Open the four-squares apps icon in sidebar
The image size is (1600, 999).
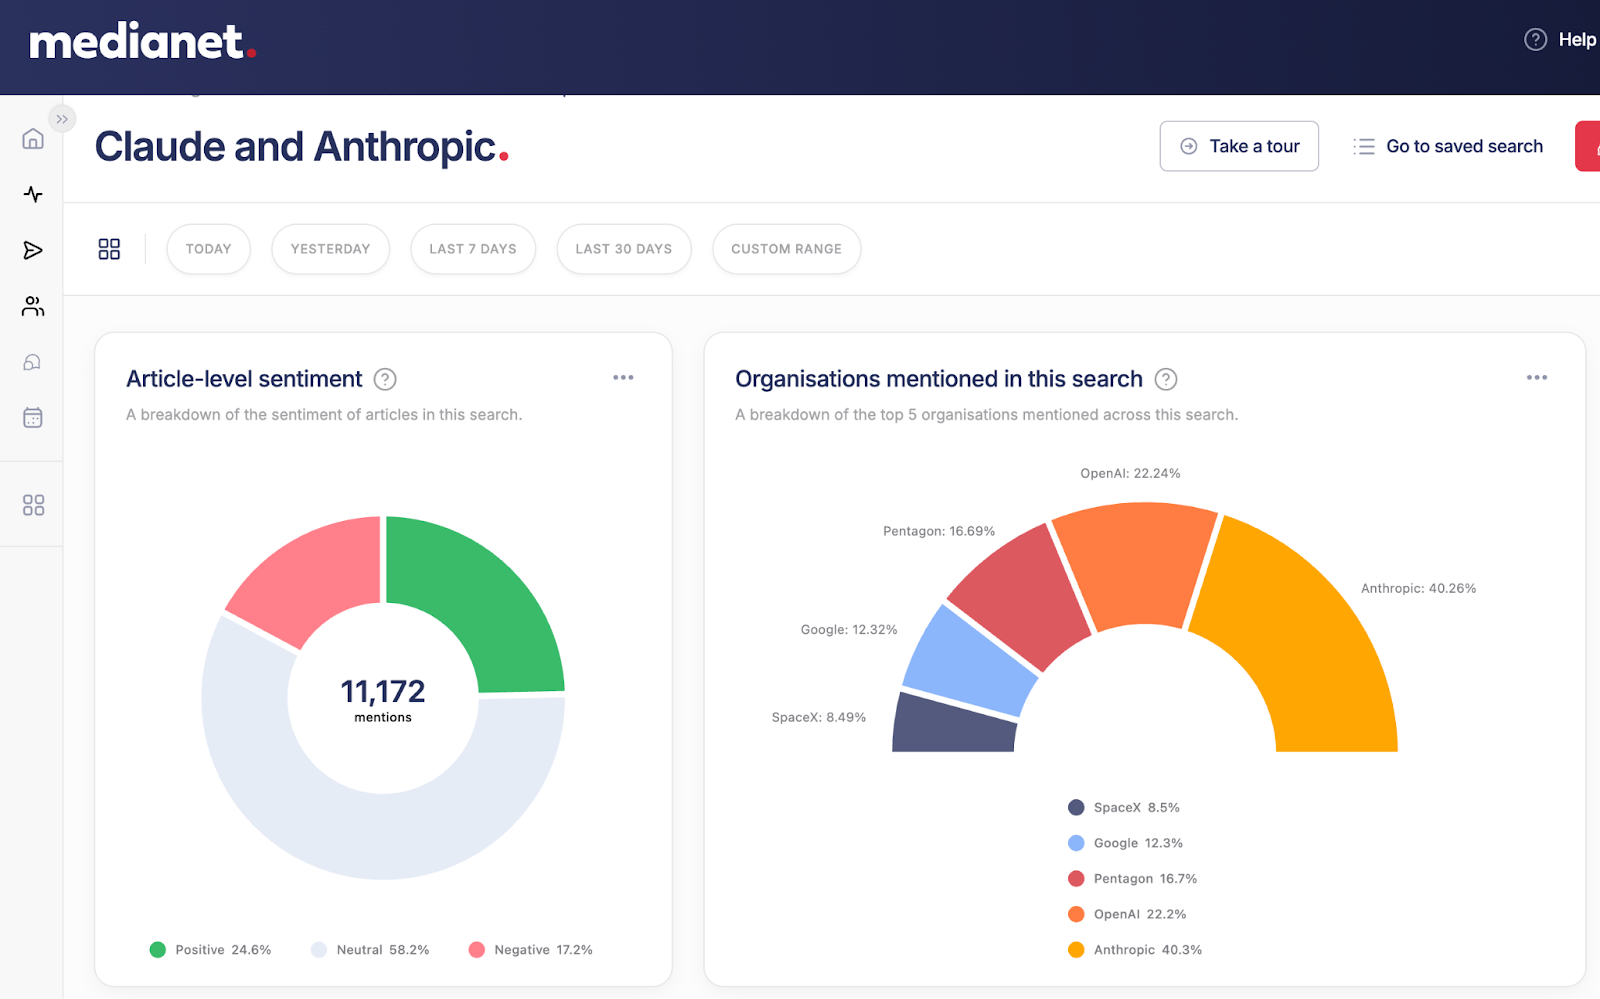33,505
